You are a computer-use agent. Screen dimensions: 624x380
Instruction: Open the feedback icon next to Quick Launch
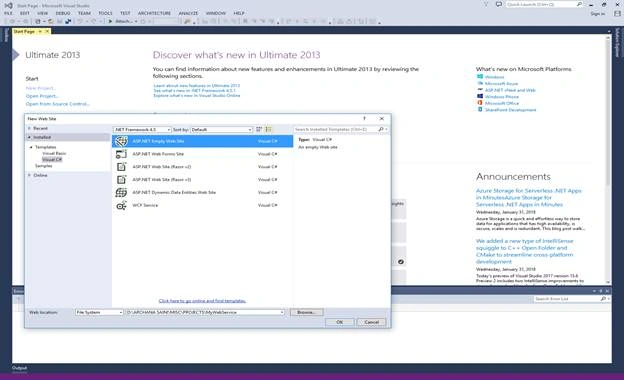(x=499, y=4)
